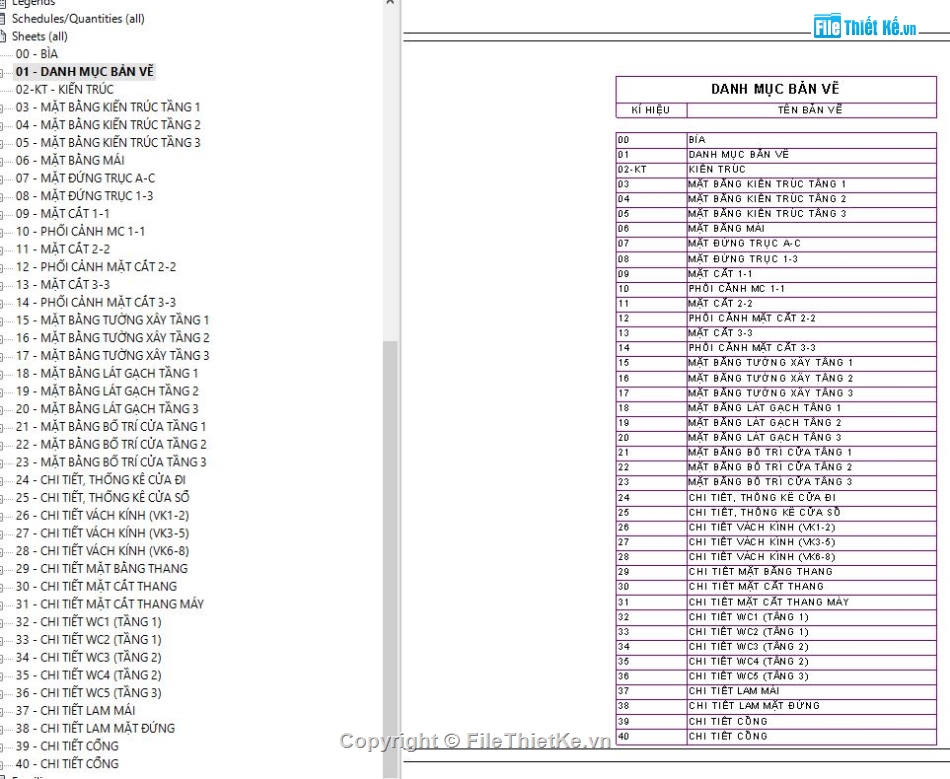Open sheet 02-KT - KIẾN TRÚC
Screen dimensions: 950x779
pos(64,89)
